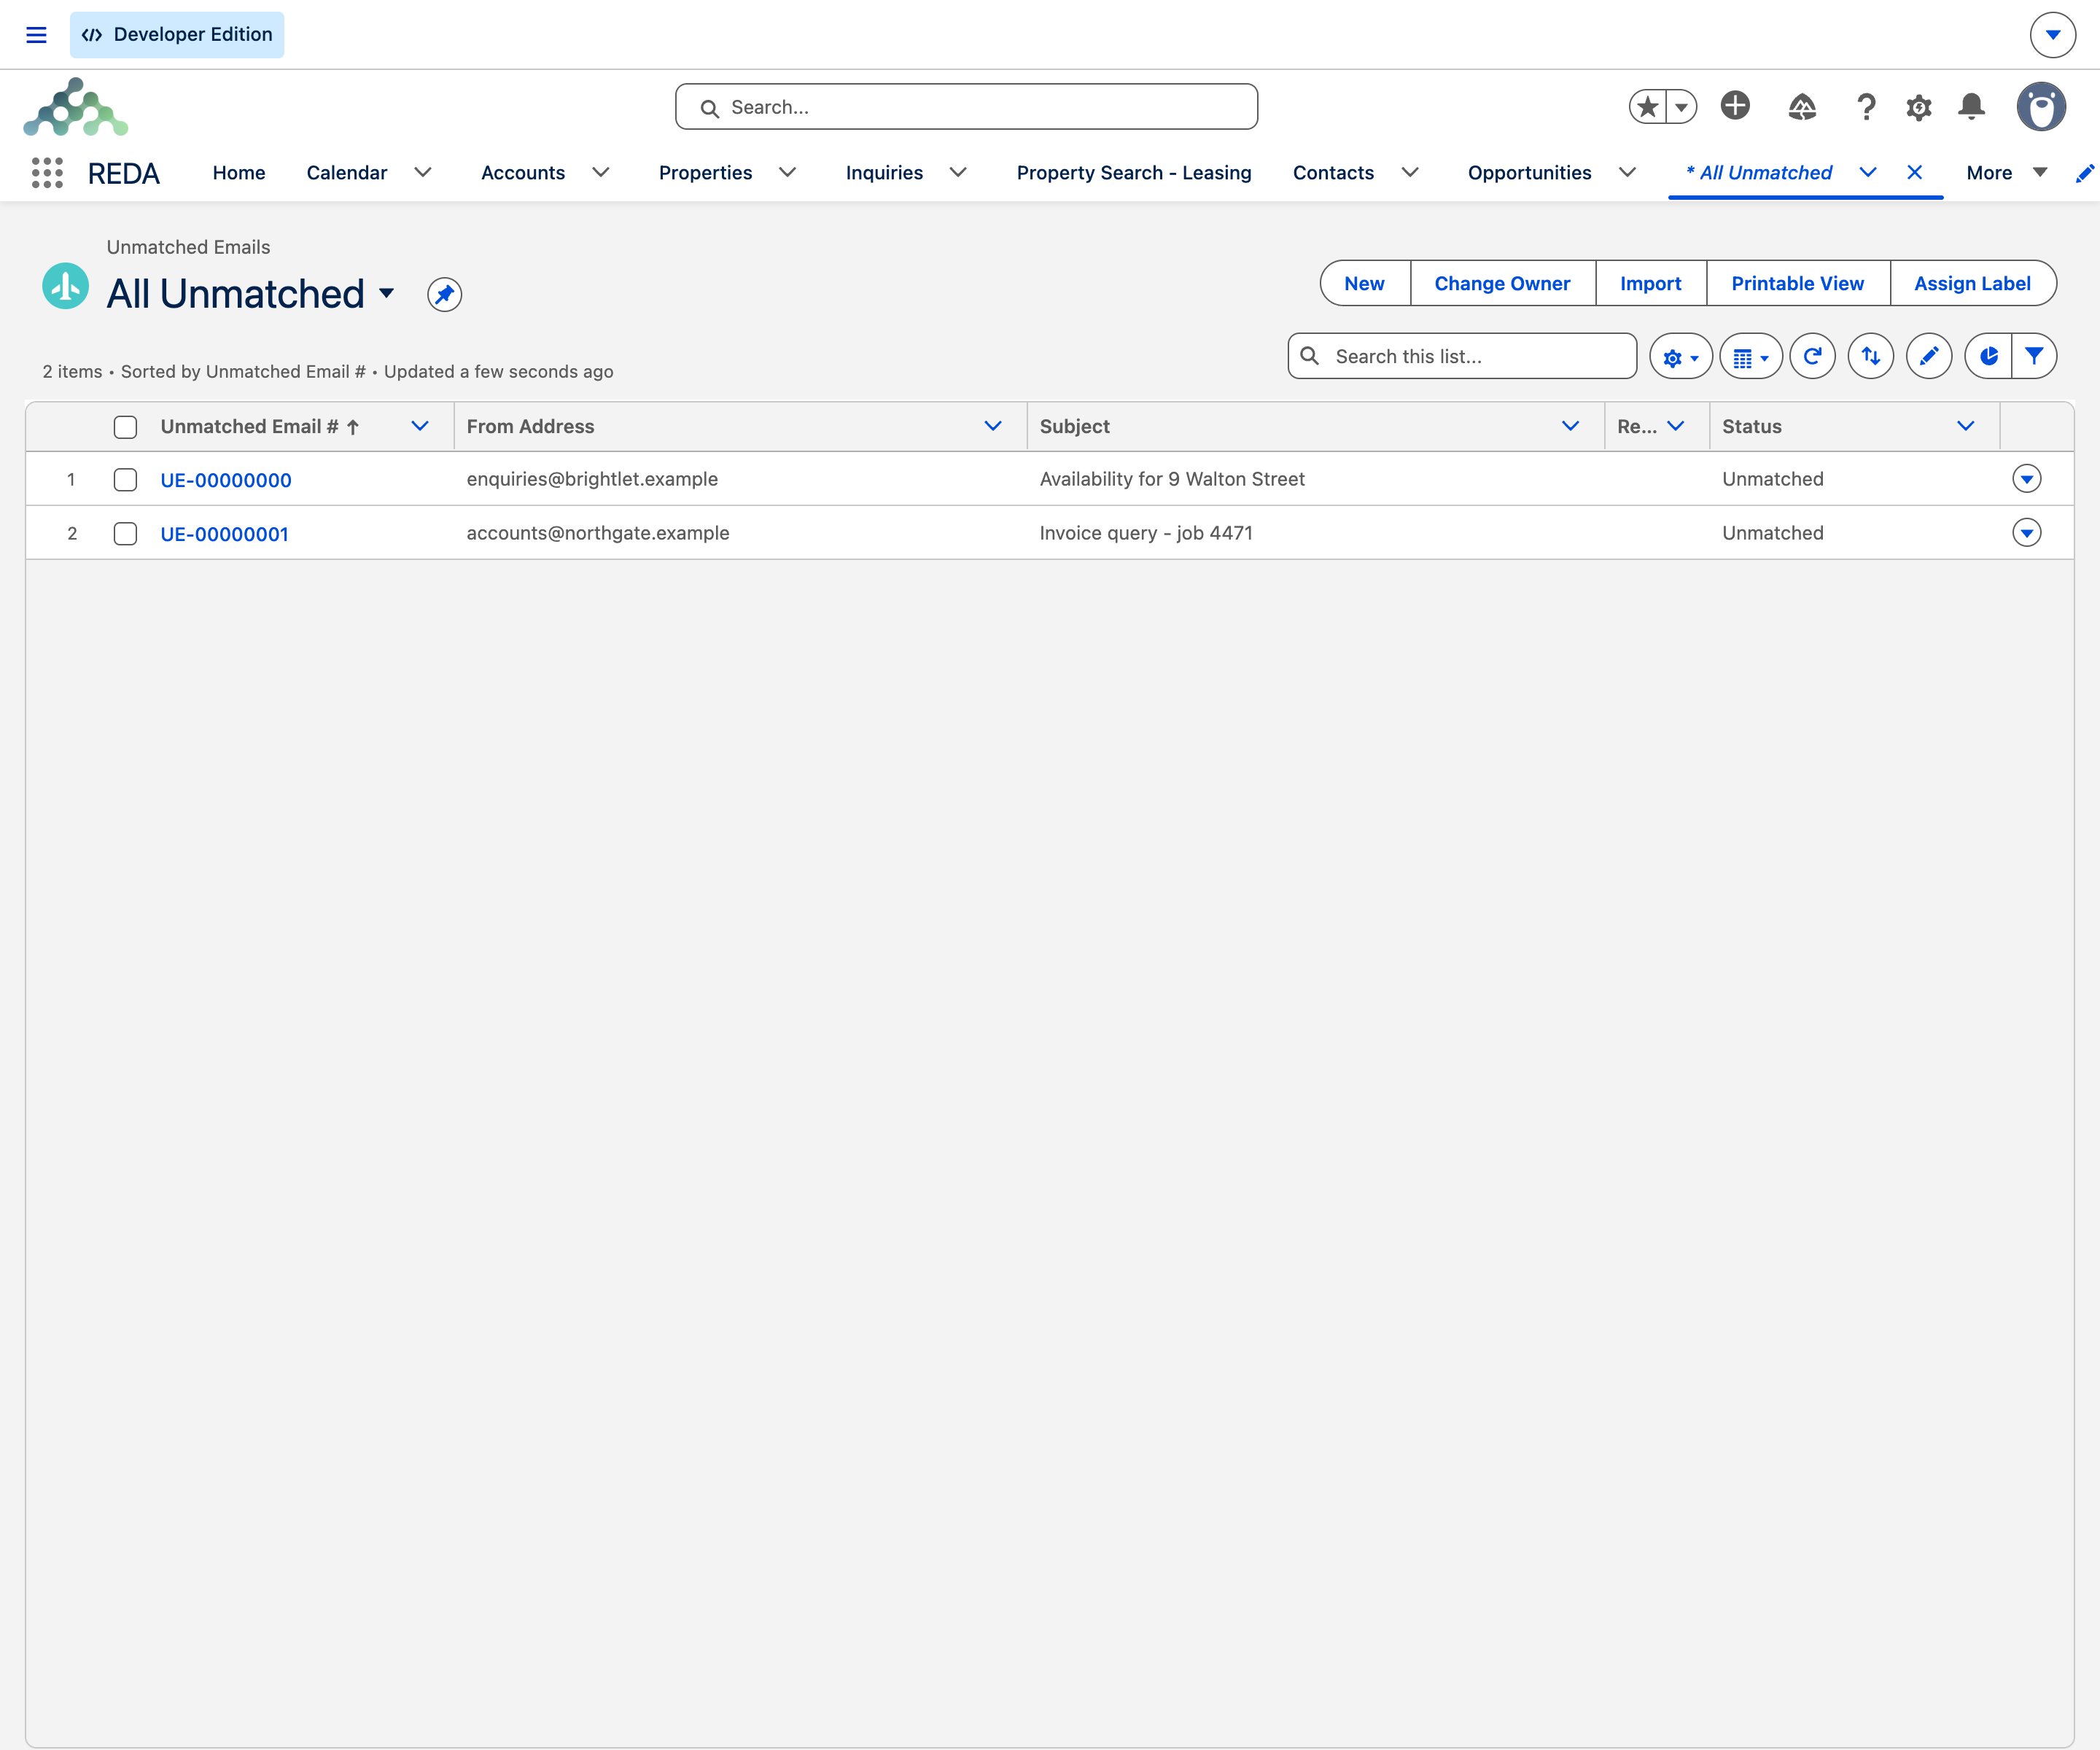Edit list inline with the pencil icon
The height and width of the screenshot is (1750, 2100).
1929,356
